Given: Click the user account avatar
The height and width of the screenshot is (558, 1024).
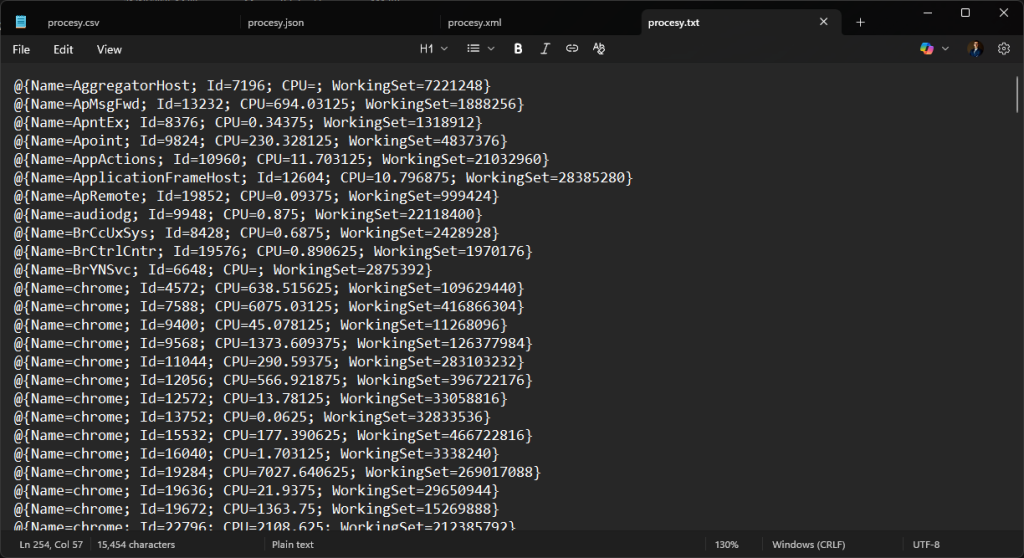Looking at the screenshot, I should [975, 48].
